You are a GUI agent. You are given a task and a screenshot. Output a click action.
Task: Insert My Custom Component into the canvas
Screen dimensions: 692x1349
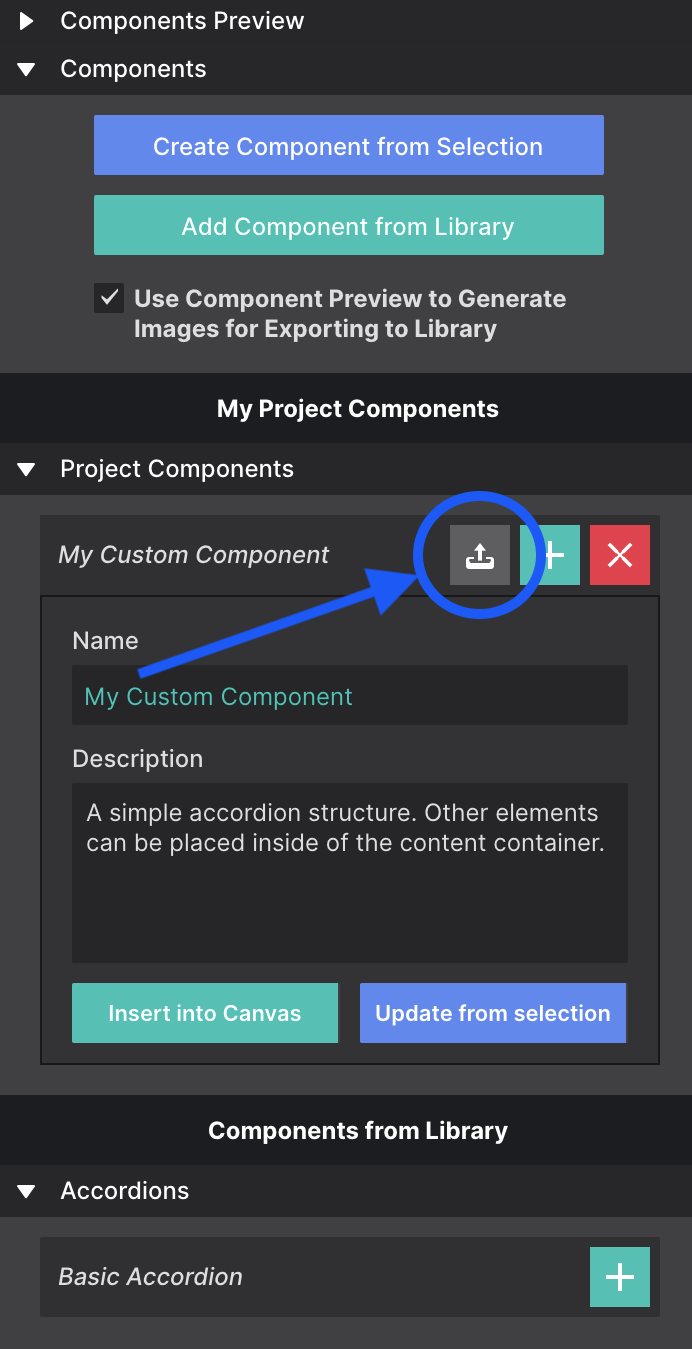point(204,1013)
